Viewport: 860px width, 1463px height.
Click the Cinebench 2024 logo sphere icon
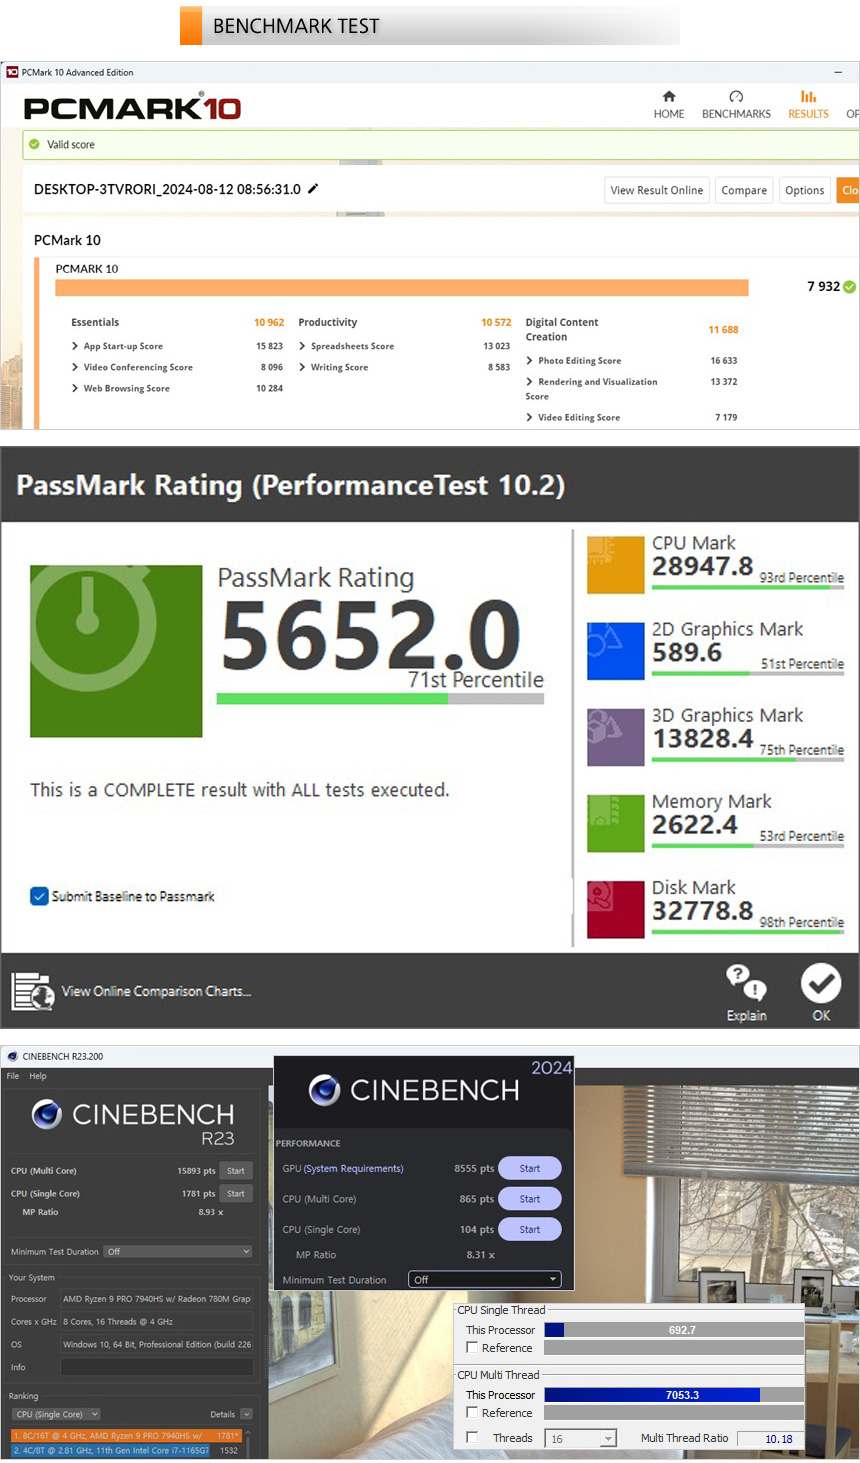[324, 1090]
